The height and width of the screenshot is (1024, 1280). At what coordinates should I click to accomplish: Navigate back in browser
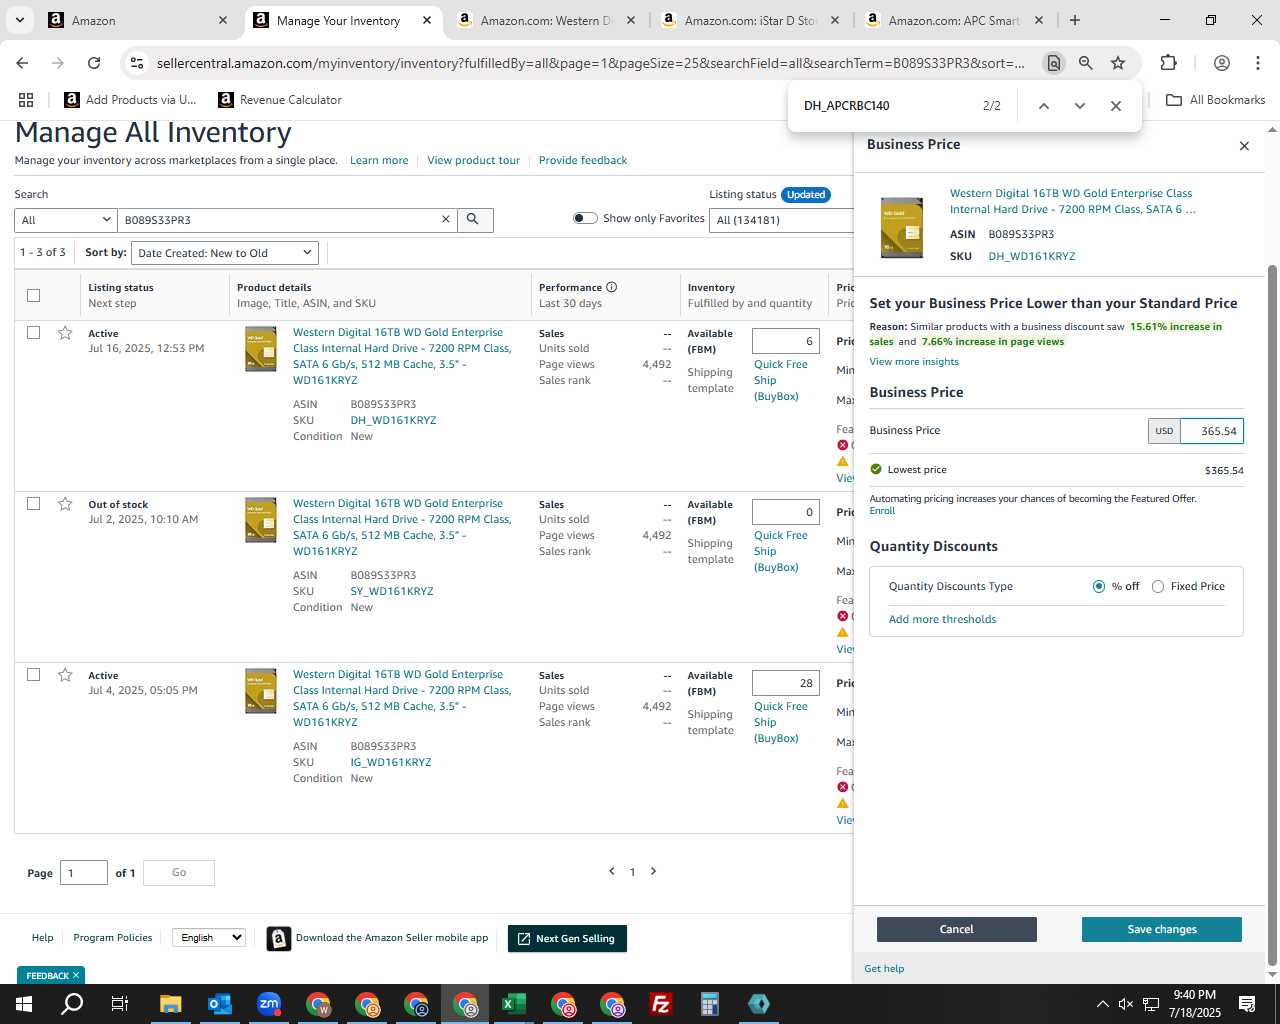(x=22, y=63)
